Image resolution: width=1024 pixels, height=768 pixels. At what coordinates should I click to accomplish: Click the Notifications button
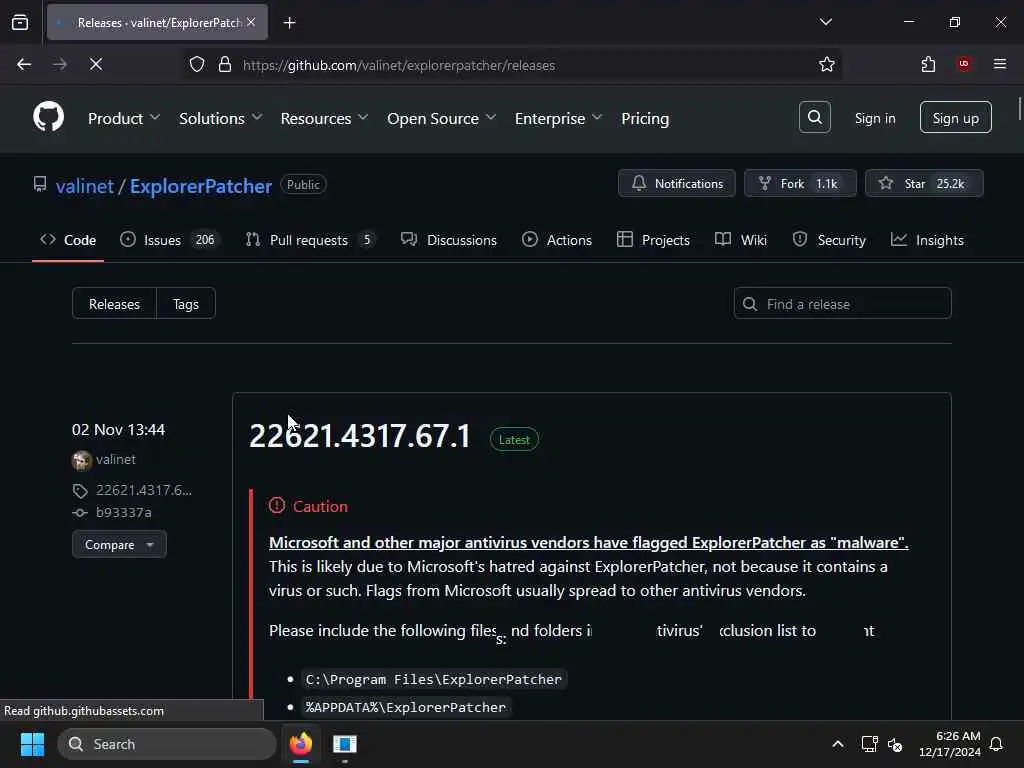click(677, 184)
